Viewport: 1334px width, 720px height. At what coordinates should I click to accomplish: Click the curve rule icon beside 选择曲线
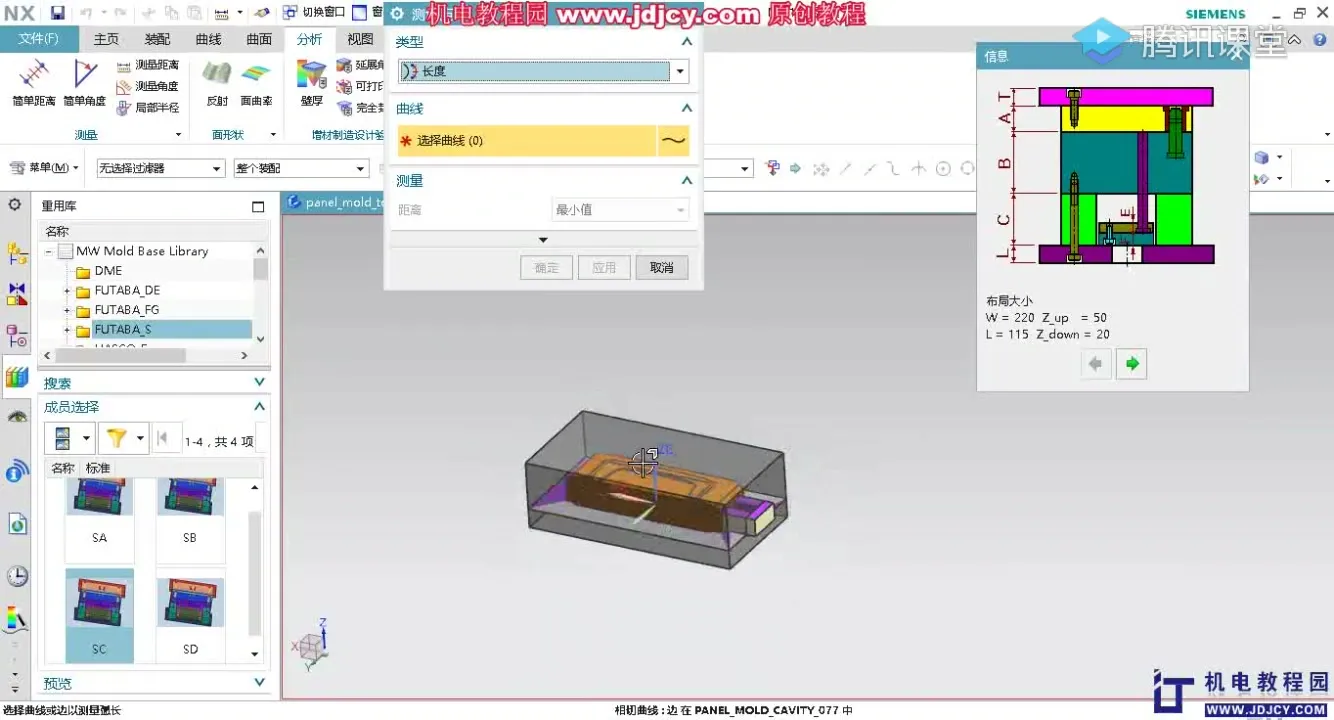(673, 142)
